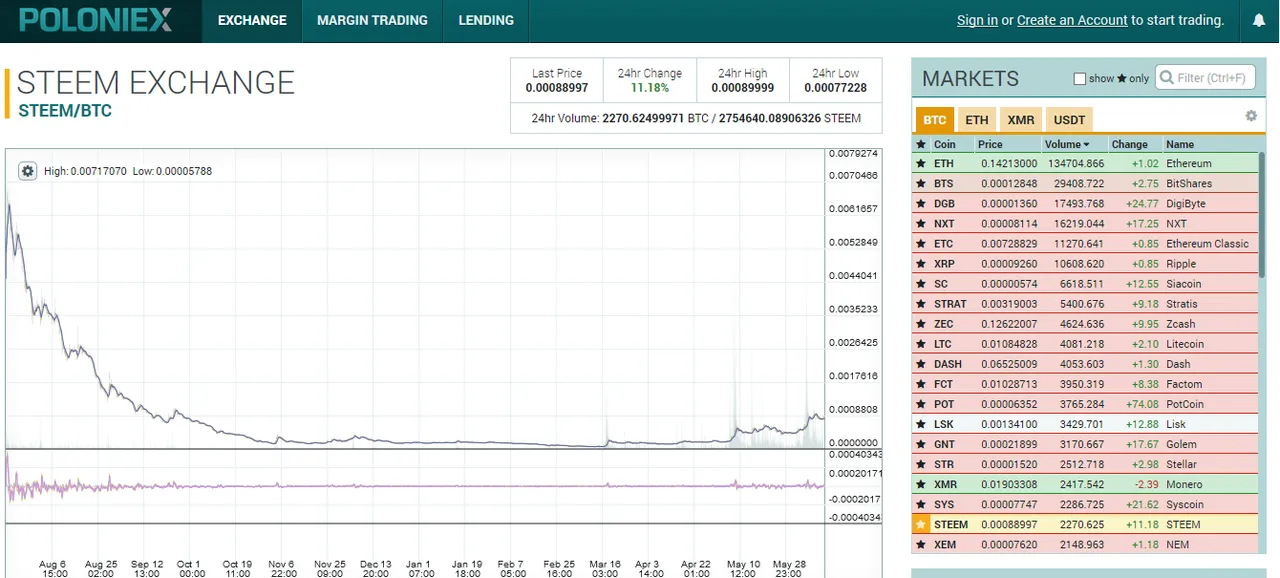Toggle the star for SYS market
Image resolution: width=1280 pixels, height=578 pixels.
(x=921, y=504)
